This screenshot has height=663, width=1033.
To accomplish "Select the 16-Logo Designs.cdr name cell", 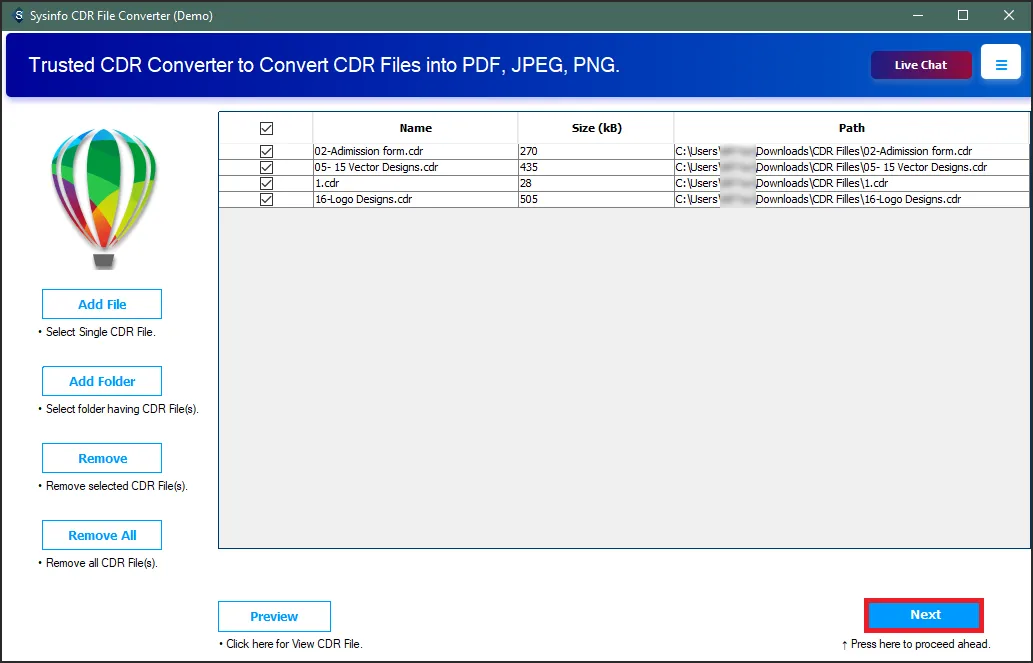I will click(416, 199).
